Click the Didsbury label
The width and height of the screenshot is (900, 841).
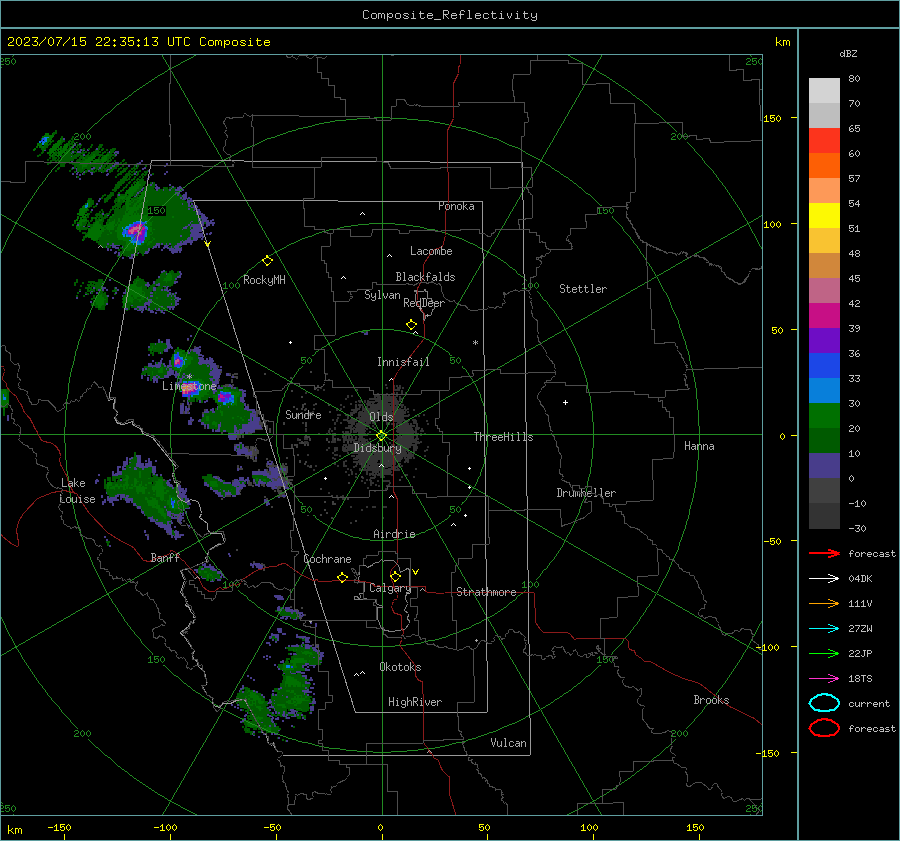pyautogui.click(x=377, y=448)
